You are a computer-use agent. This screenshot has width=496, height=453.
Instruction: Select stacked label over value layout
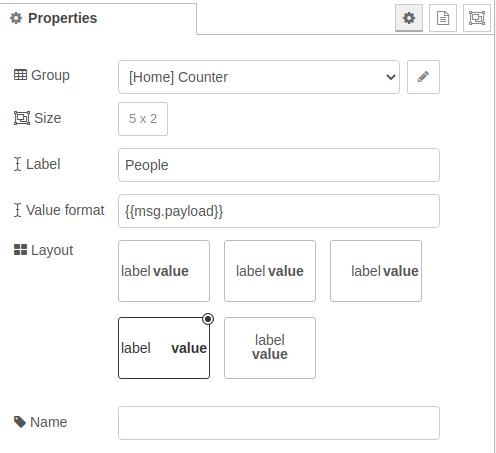[x=270, y=348]
